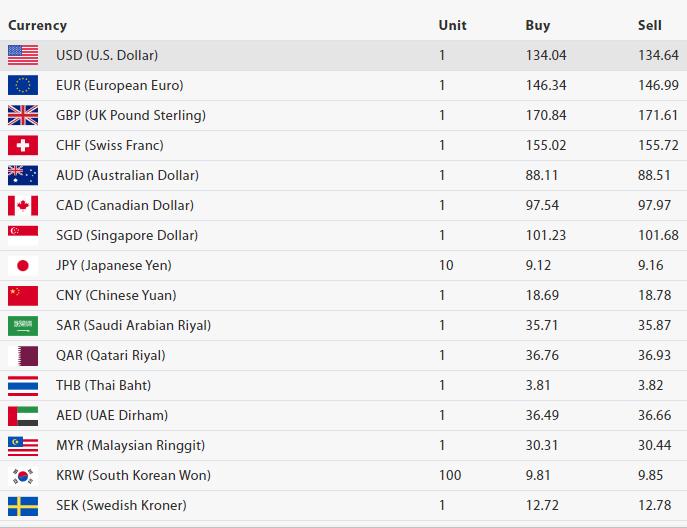Select the UK Union Jack flag icon
Image resolution: width=687 pixels, height=528 pixels.
pyautogui.click(x=23, y=115)
